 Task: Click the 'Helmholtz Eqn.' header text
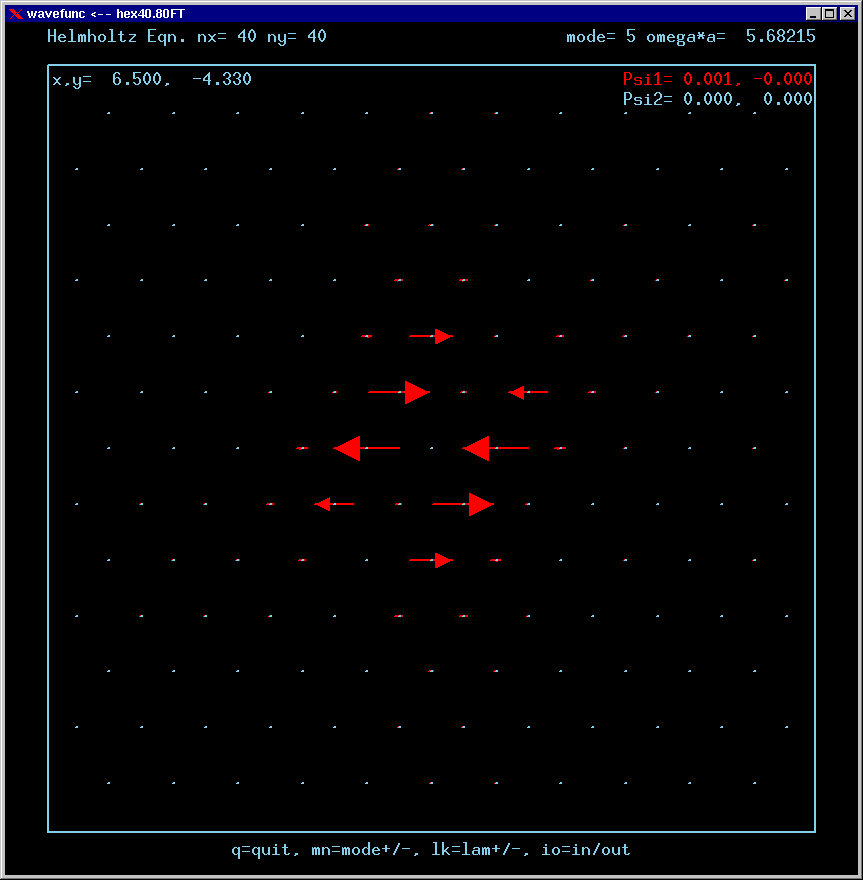click(116, 36)
